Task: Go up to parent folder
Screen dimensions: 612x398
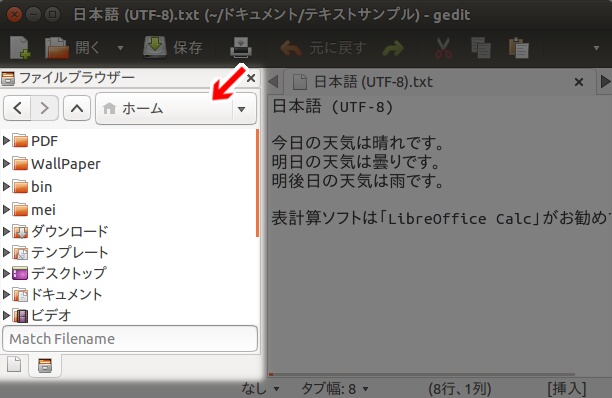Action: click(77, 108)
